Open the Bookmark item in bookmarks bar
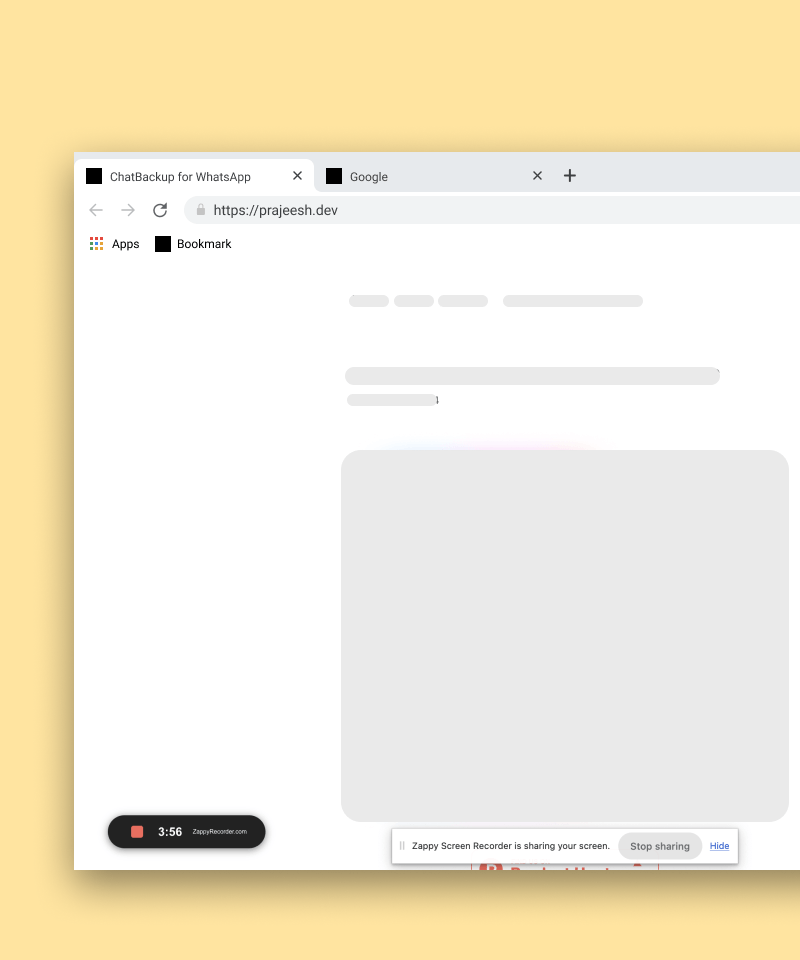 [x=193, y=244]
